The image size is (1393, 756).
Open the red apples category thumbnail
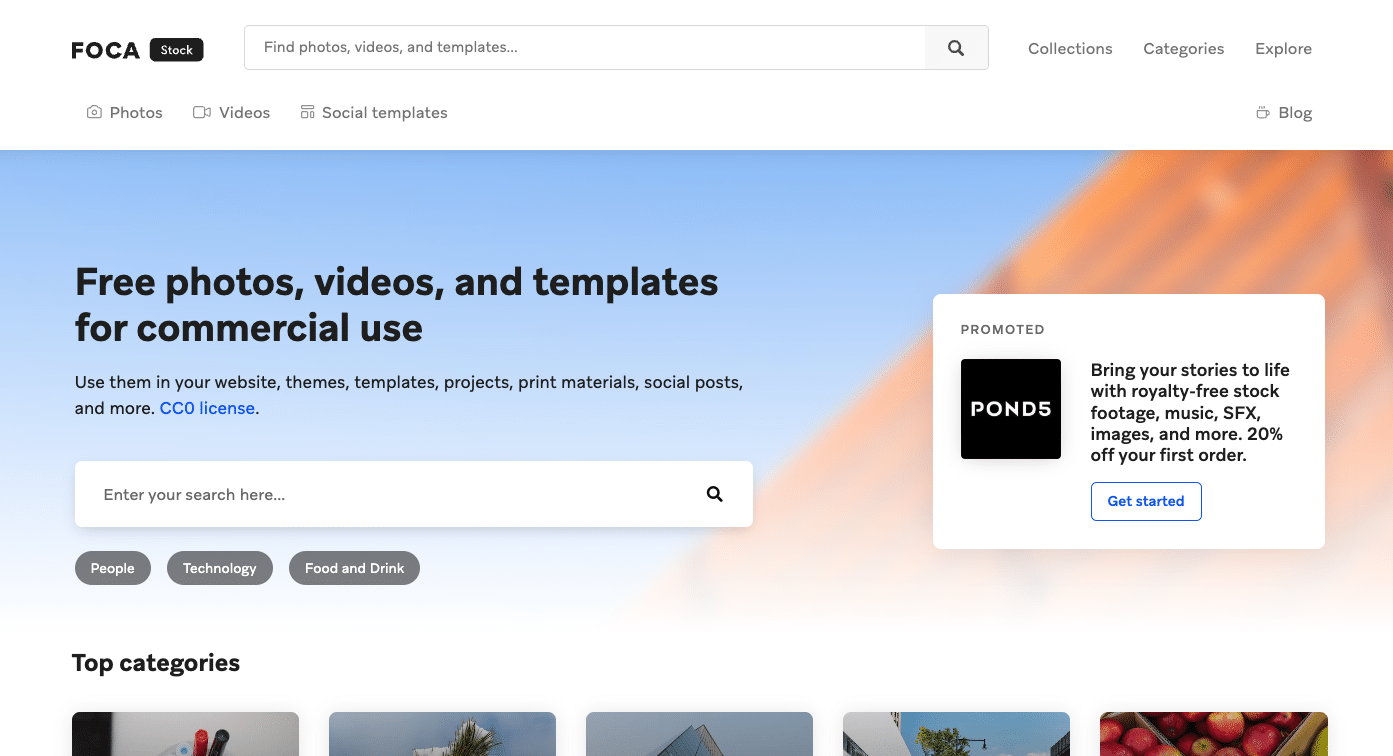[x=1213, y=734]
